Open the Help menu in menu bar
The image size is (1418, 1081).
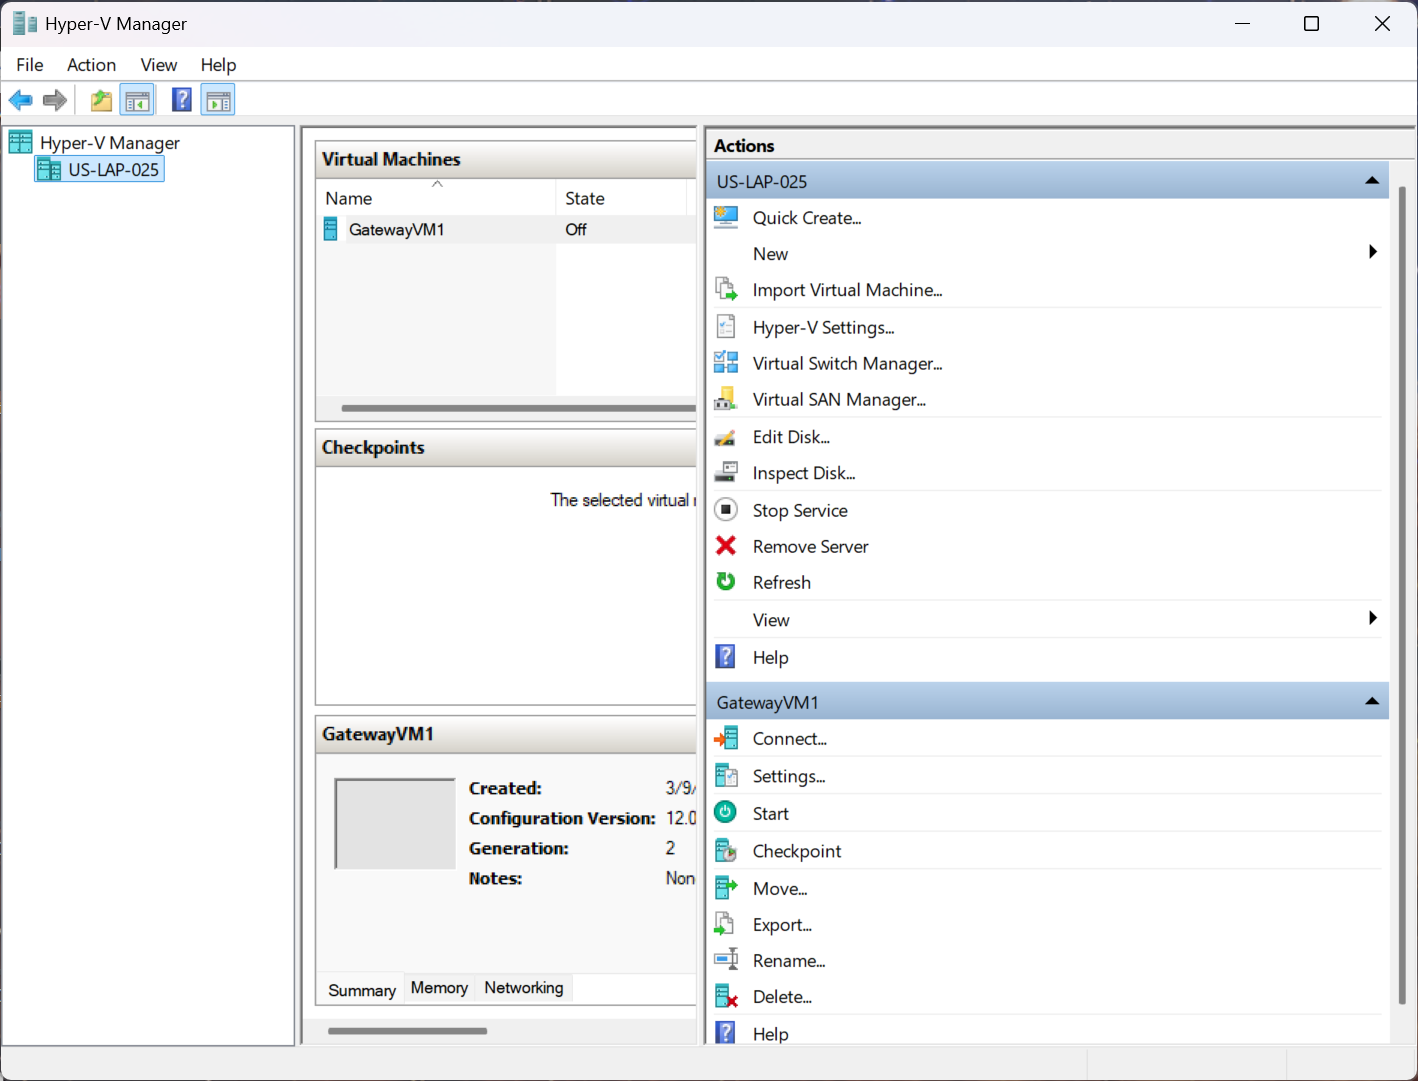[218, 65]
